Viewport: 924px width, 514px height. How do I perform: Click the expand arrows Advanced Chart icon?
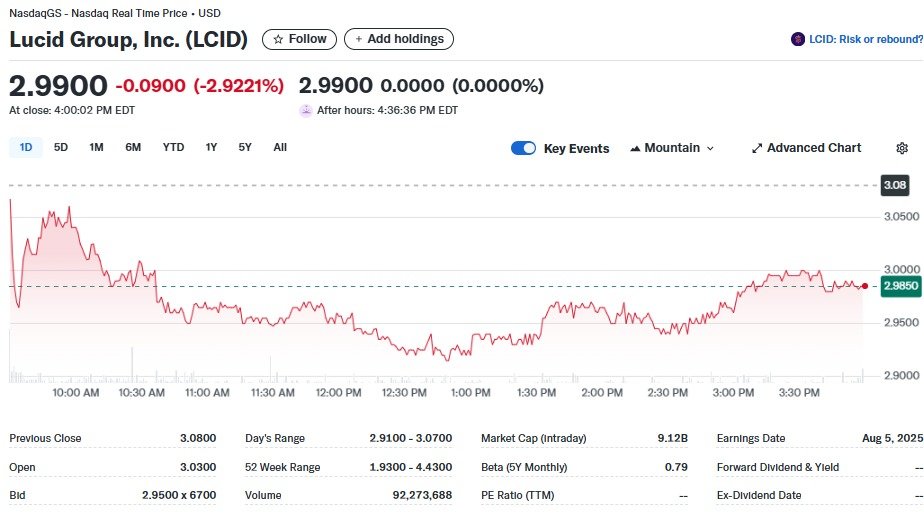click(x=757, y=148)
